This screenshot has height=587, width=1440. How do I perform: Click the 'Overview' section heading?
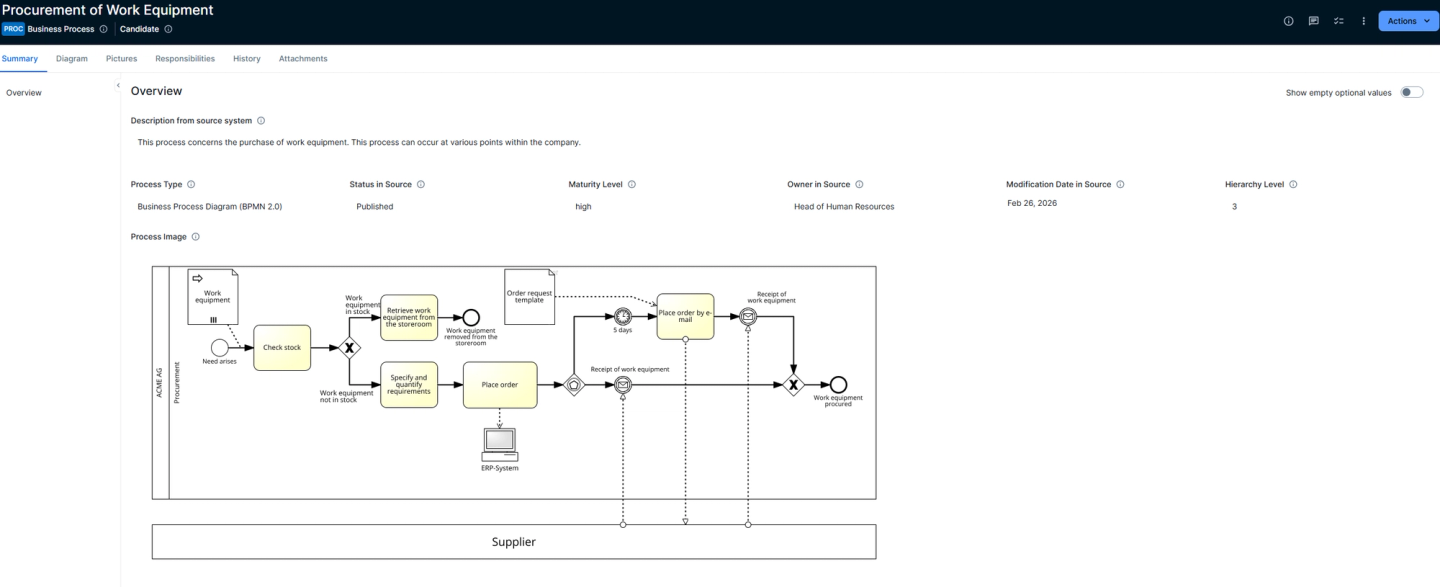156,91
